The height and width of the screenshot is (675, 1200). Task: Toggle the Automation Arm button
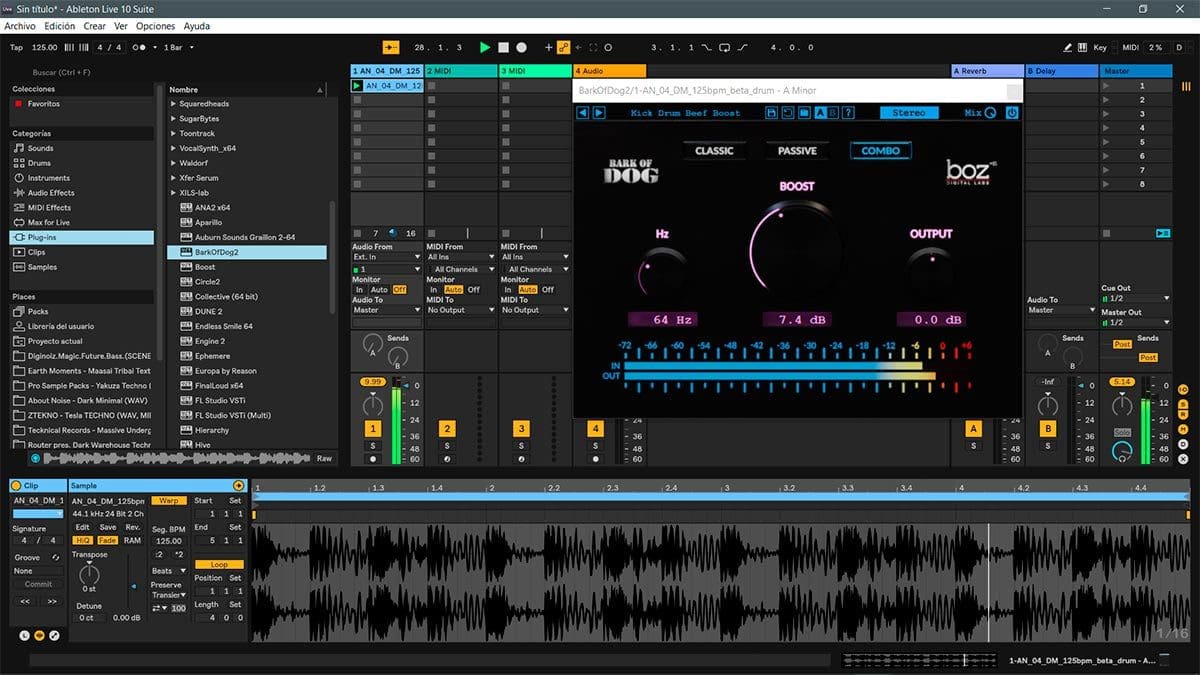pos(564,47)
